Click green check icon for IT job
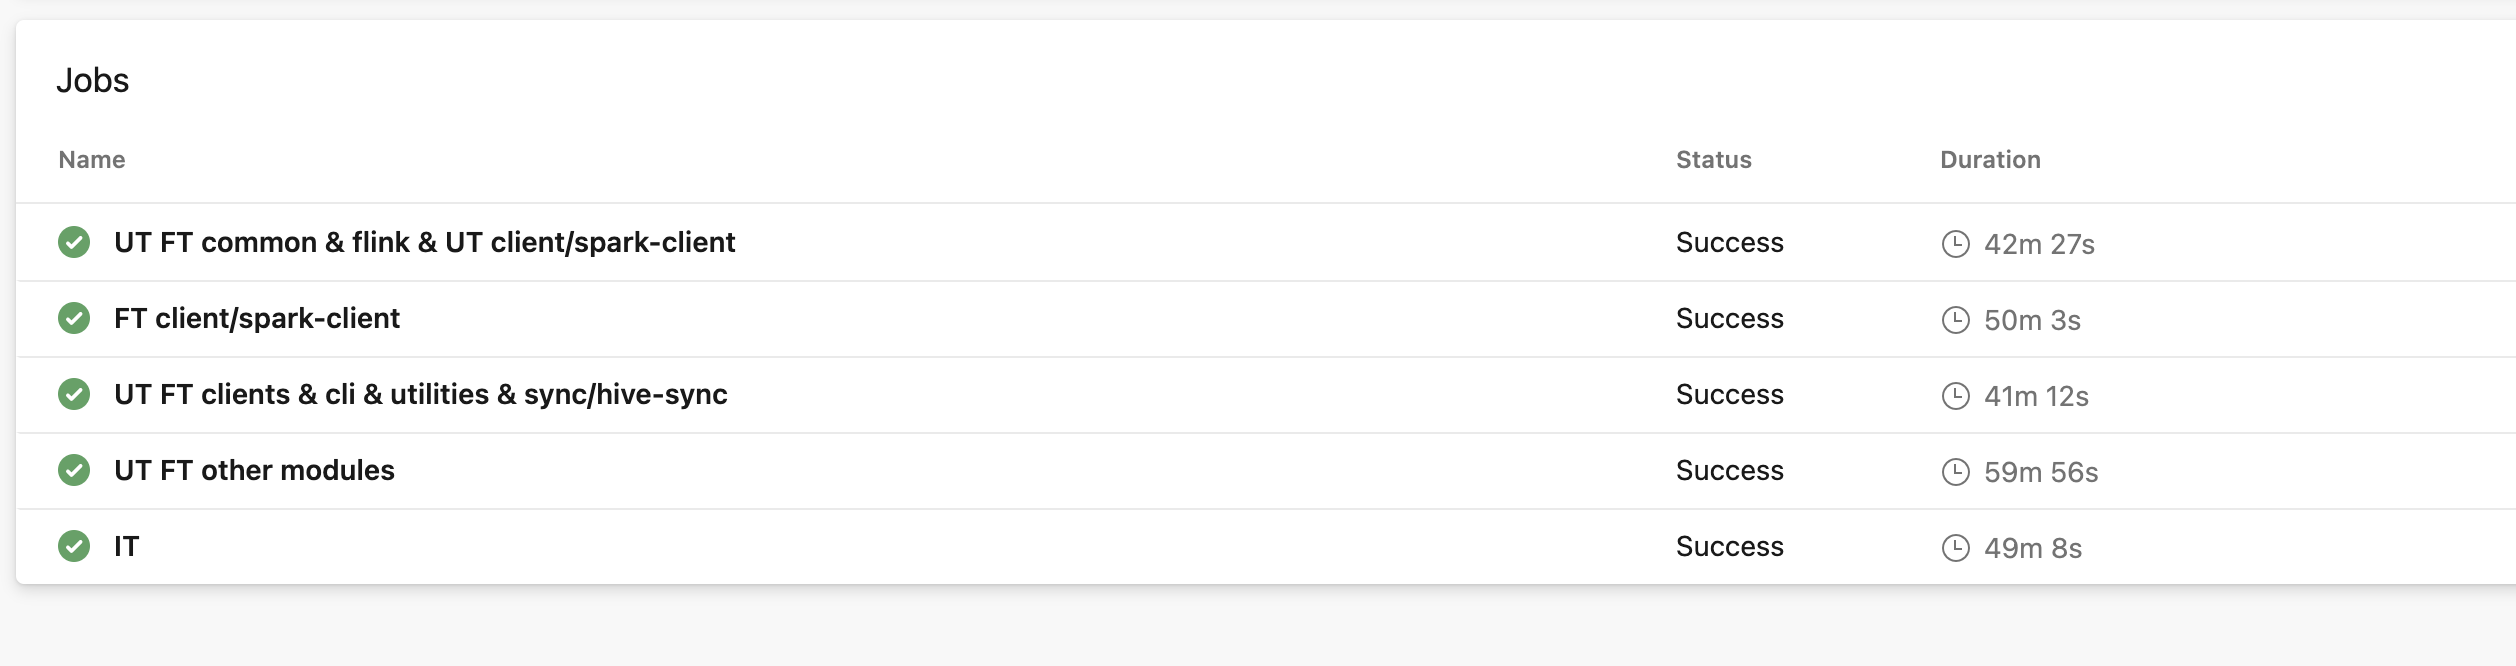This screenshot has width=2516, height=666. [x=74, y=546]
